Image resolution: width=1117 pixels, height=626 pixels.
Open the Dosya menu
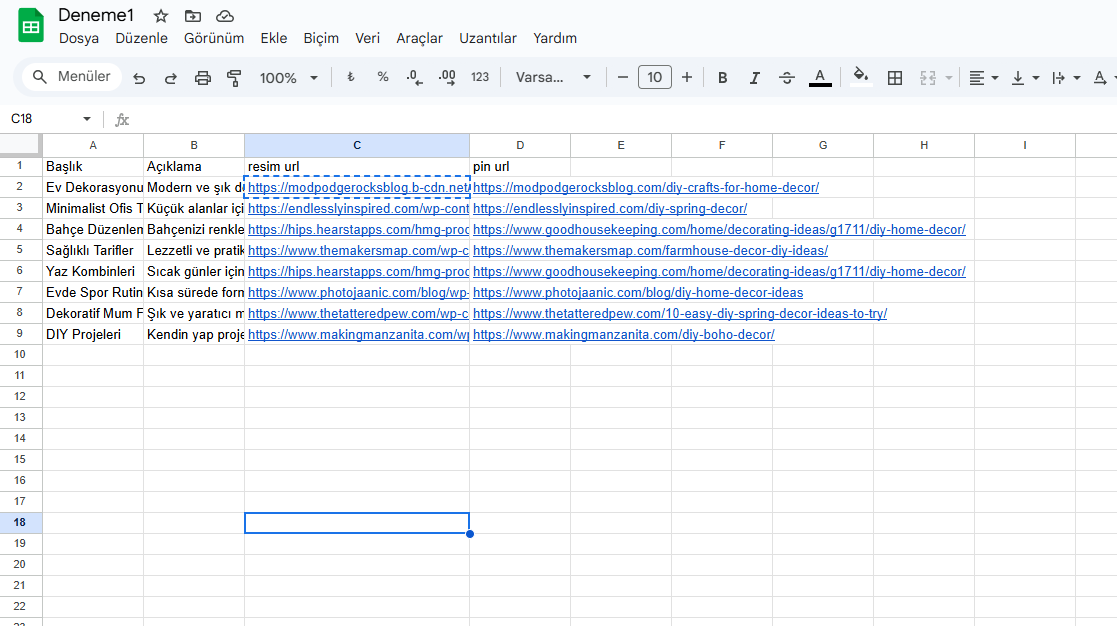(x=79, y=38)
